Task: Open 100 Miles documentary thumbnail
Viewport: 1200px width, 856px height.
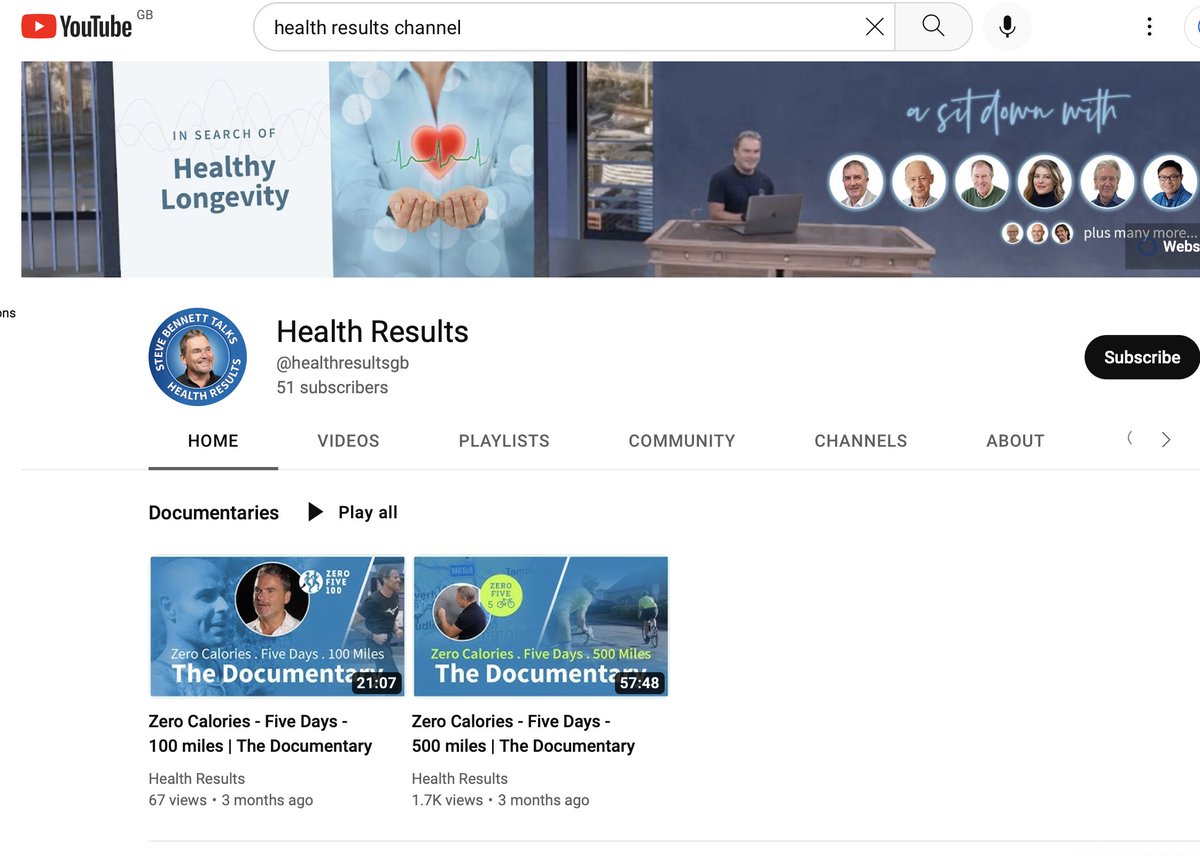Action: (x=277, y=626)
